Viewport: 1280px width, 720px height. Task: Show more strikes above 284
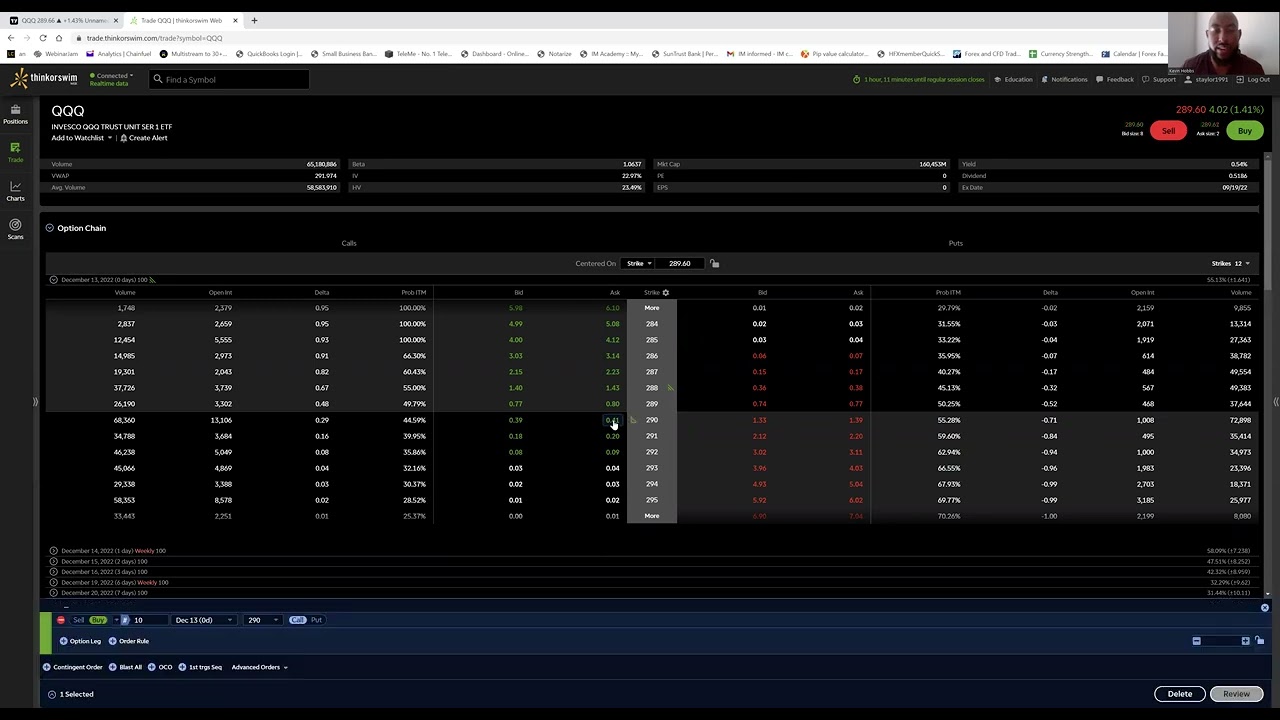click(x=652, y=308)
